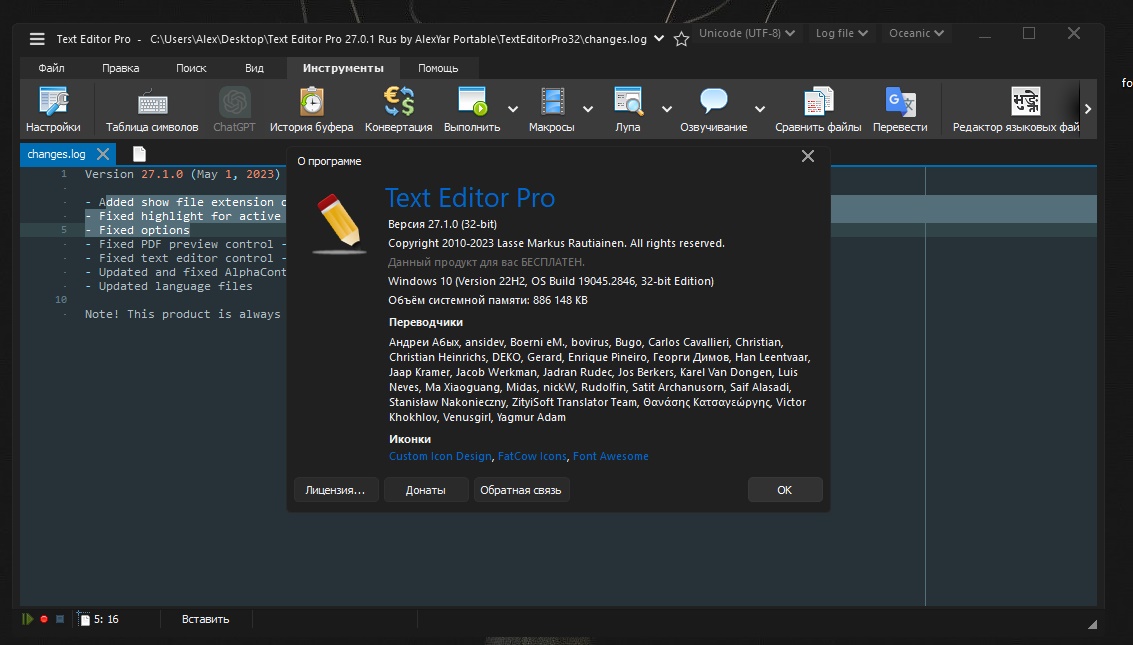Click the Озвучивание speech bubble icon
Screen dimensions: 1133x645
tap(713, 101)
